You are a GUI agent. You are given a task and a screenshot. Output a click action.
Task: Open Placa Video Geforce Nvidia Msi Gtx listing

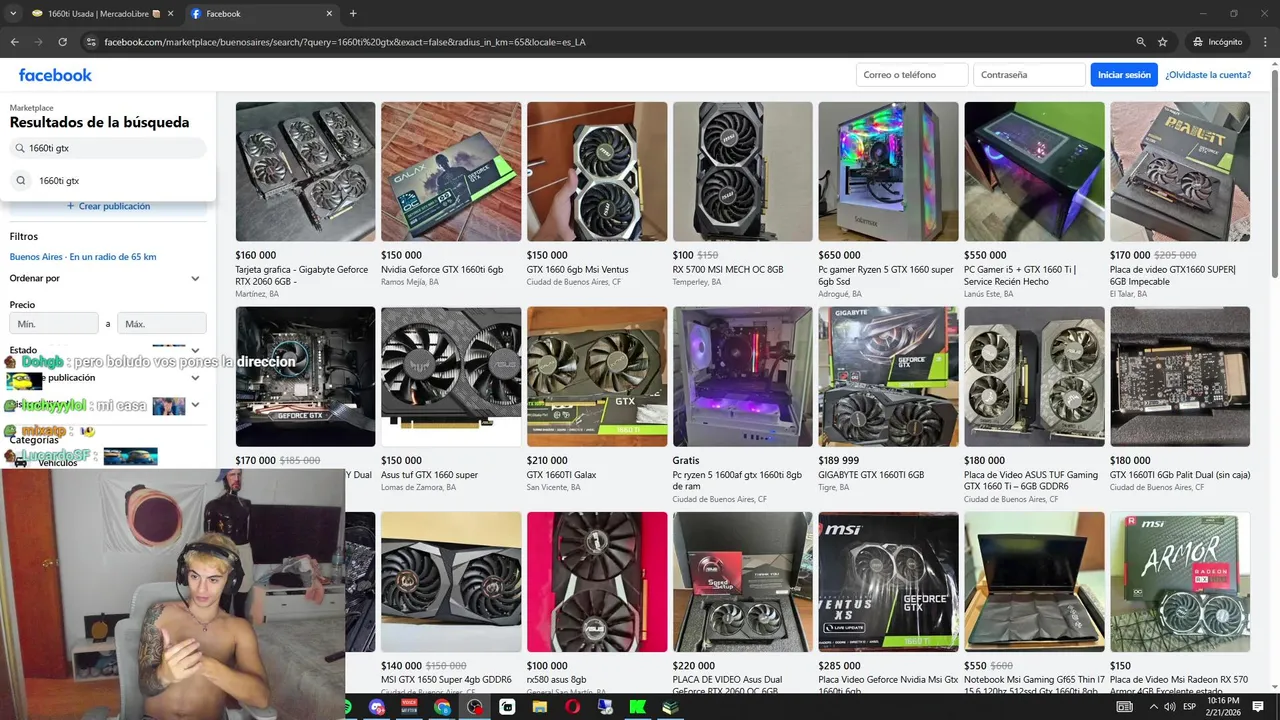[888, 602]
